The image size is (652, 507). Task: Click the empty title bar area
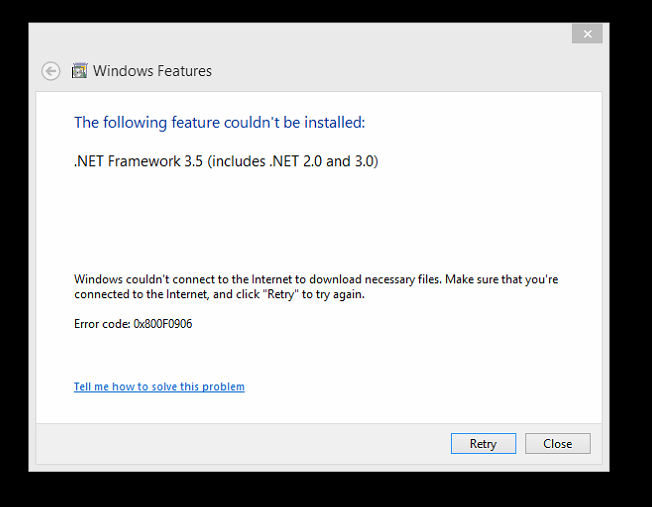[x=300, y=34]
